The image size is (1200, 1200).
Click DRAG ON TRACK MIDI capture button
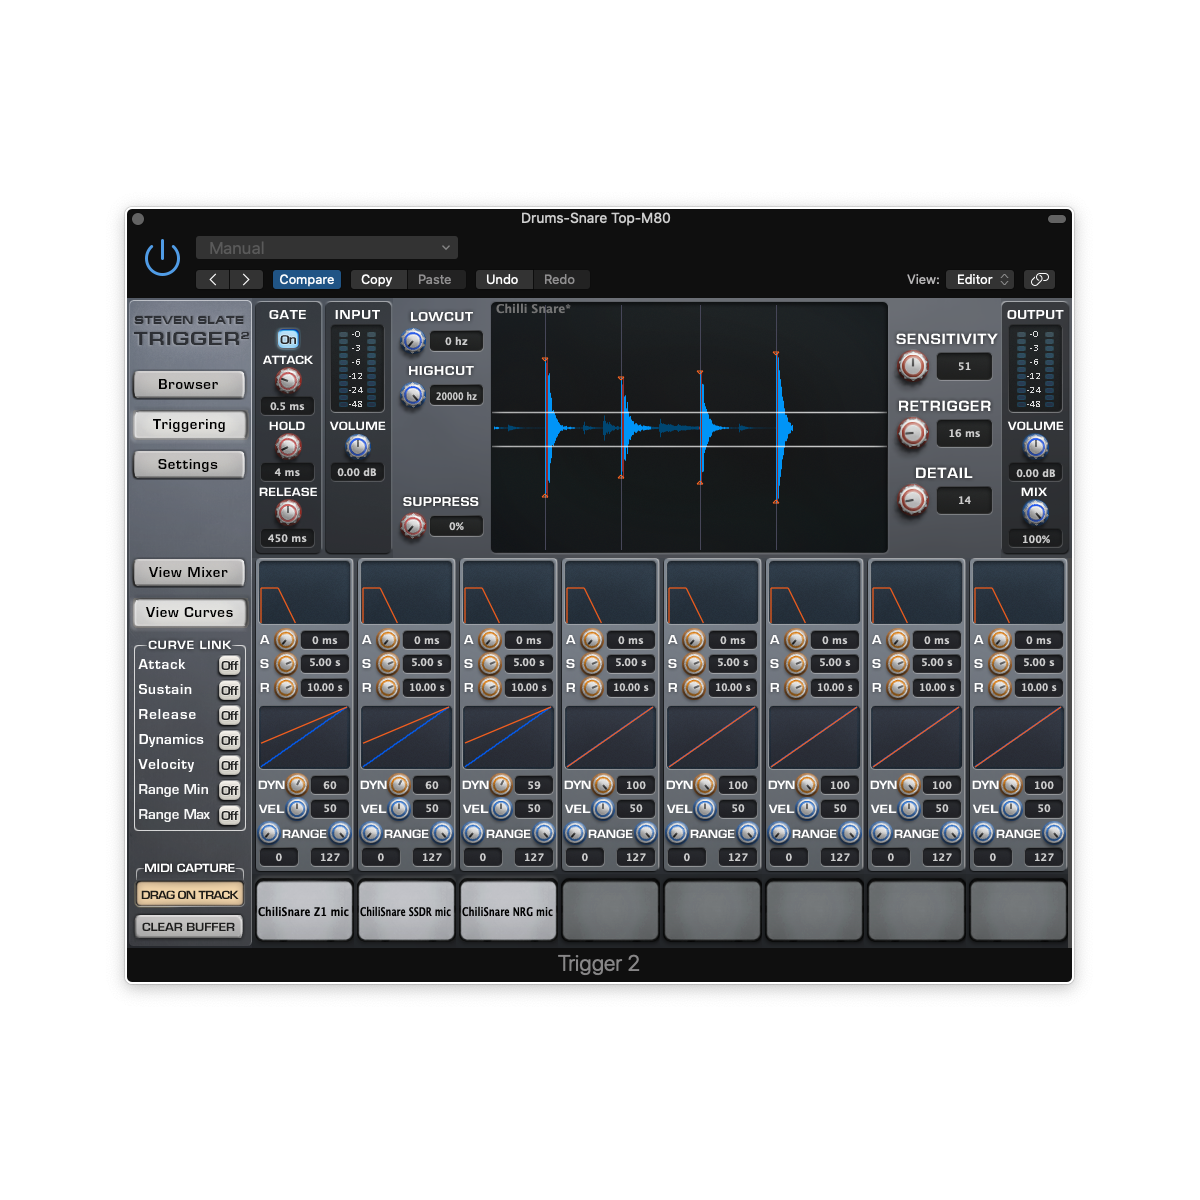tap(190, 894)
